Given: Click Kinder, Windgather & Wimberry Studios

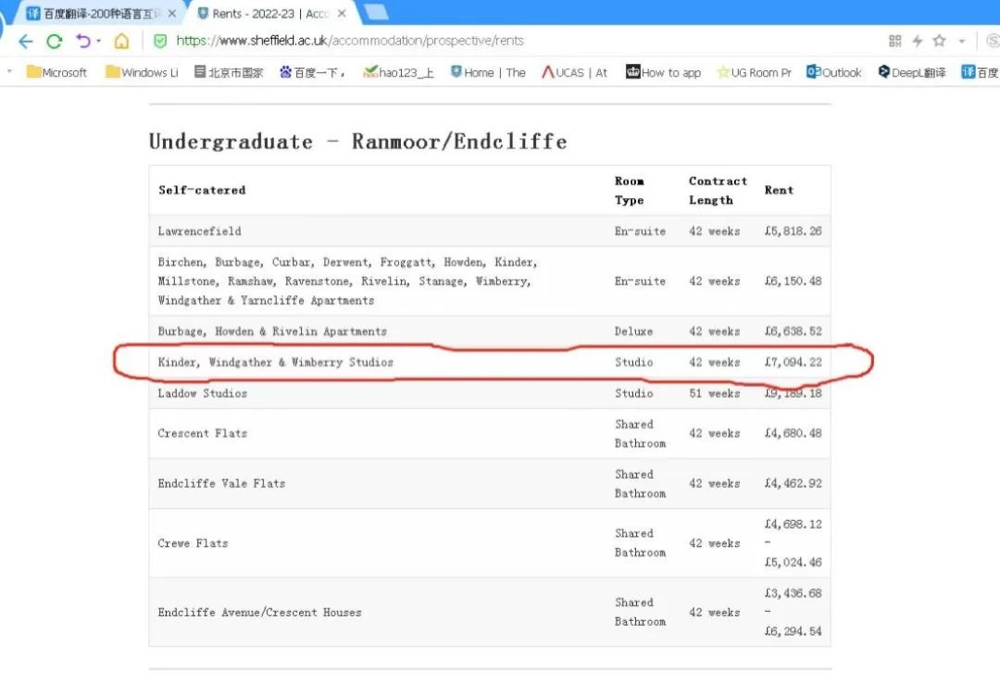Looking at the screenshot, I should [x=276, y=362].
